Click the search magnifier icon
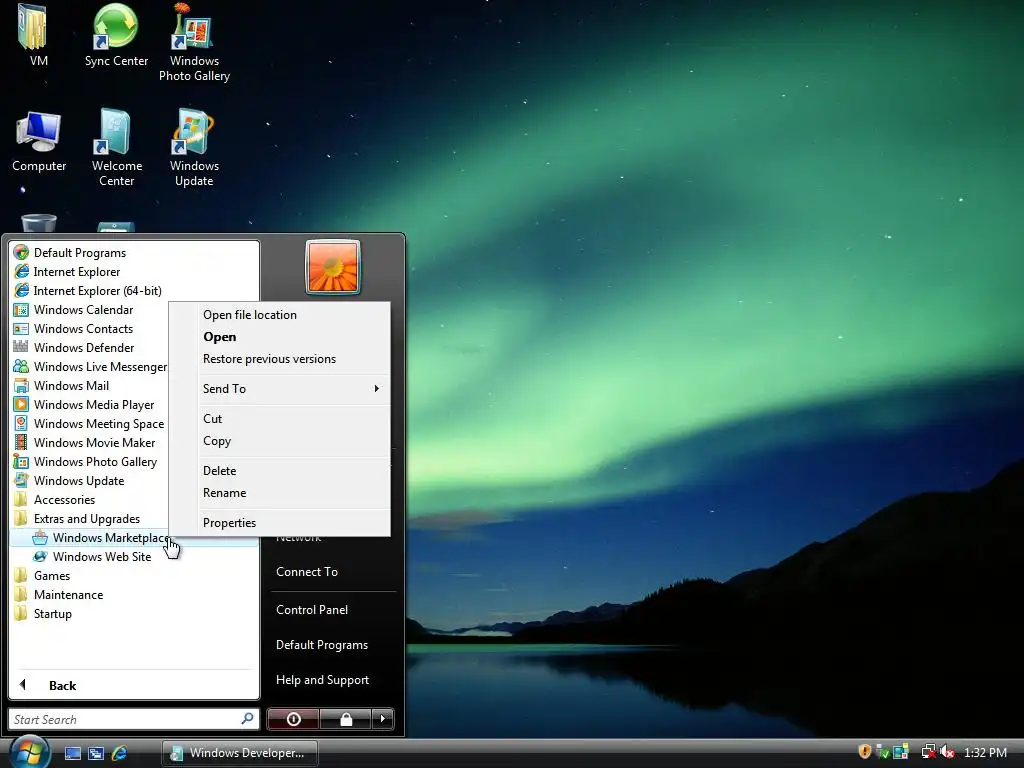 pyautogui.click(x=248, y=718)
